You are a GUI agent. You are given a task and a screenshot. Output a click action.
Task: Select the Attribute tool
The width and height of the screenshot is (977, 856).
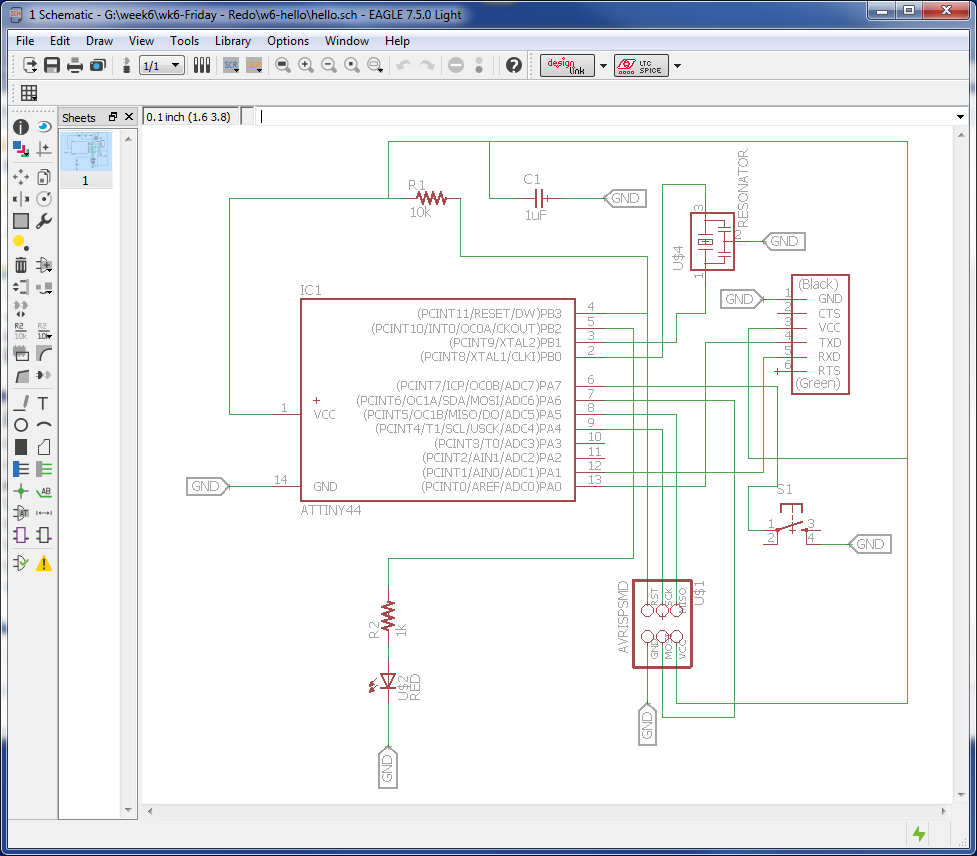point(21,513)
